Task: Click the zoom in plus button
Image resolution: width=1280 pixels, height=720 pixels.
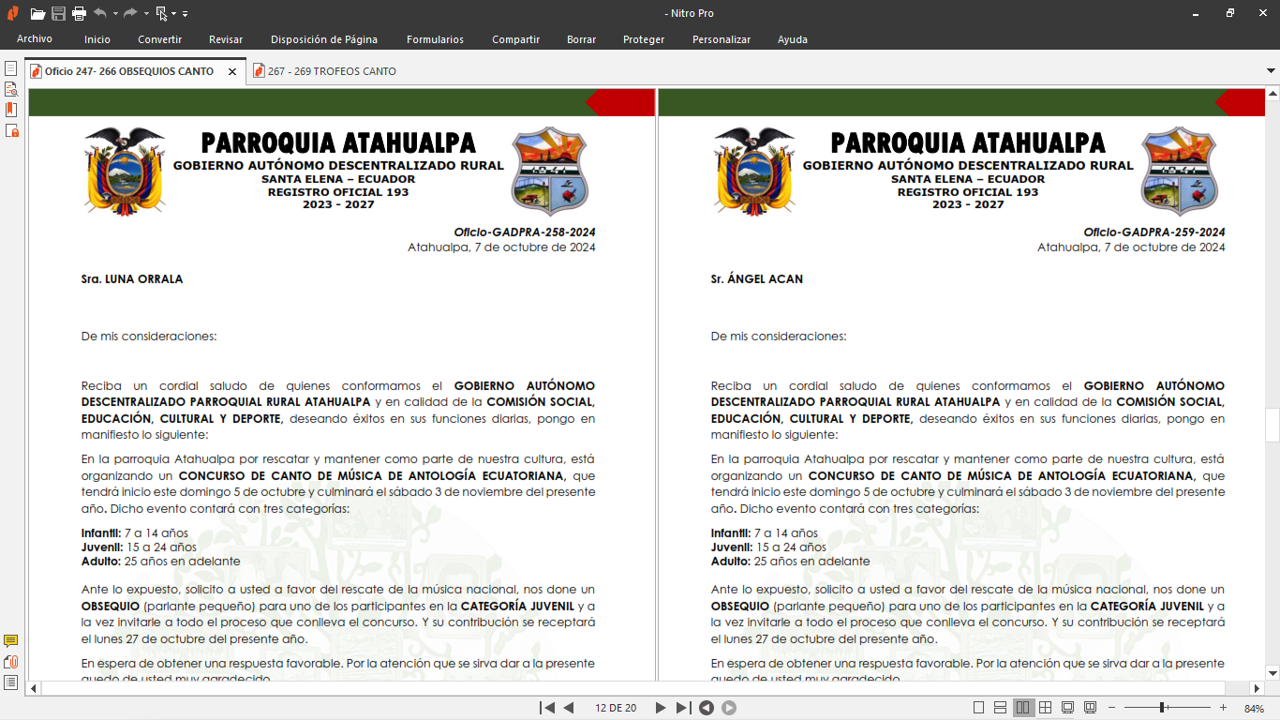Action: [x=1223, y=708]
